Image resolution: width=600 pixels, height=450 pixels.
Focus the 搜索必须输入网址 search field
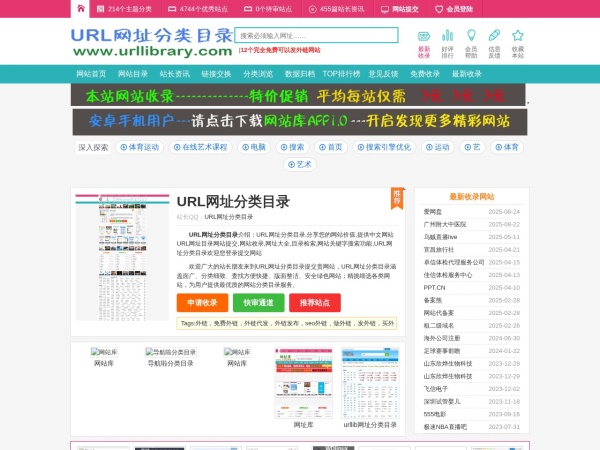pos(316,35)
